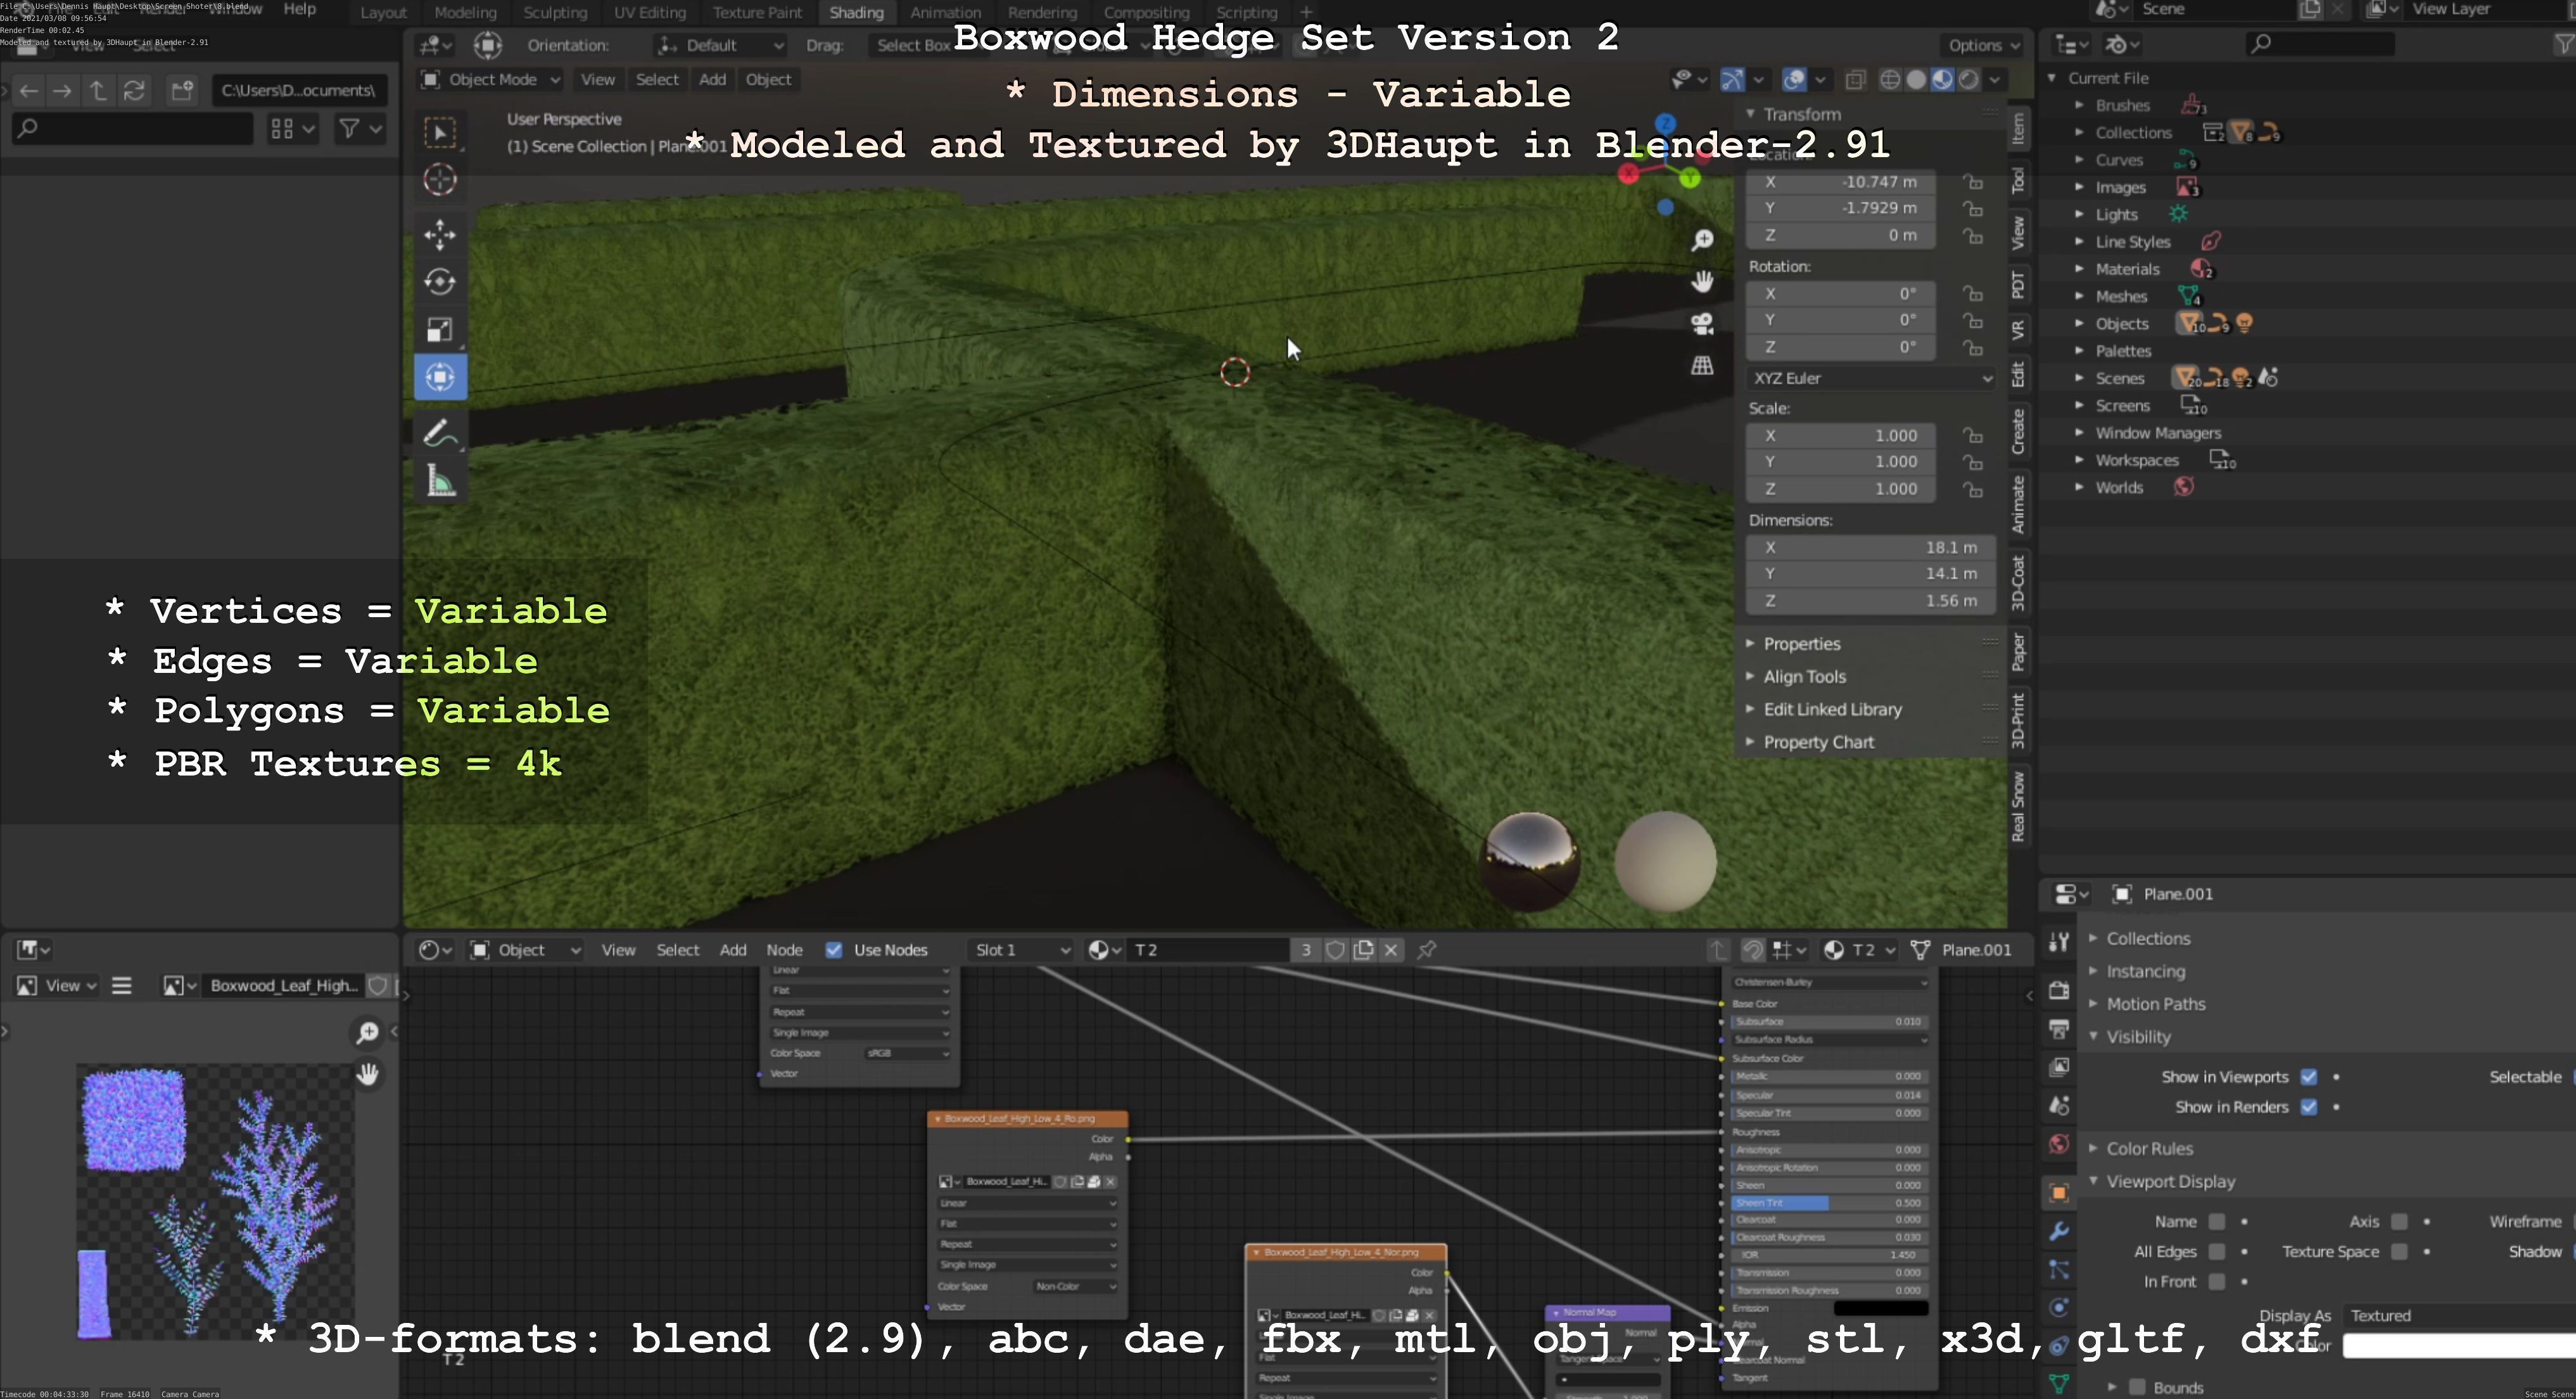This screenshot has height=1399, width=2576.
Task: Switch to Texture Paint workspace tab
Action: pyautogui.click(x=757, y=13)
